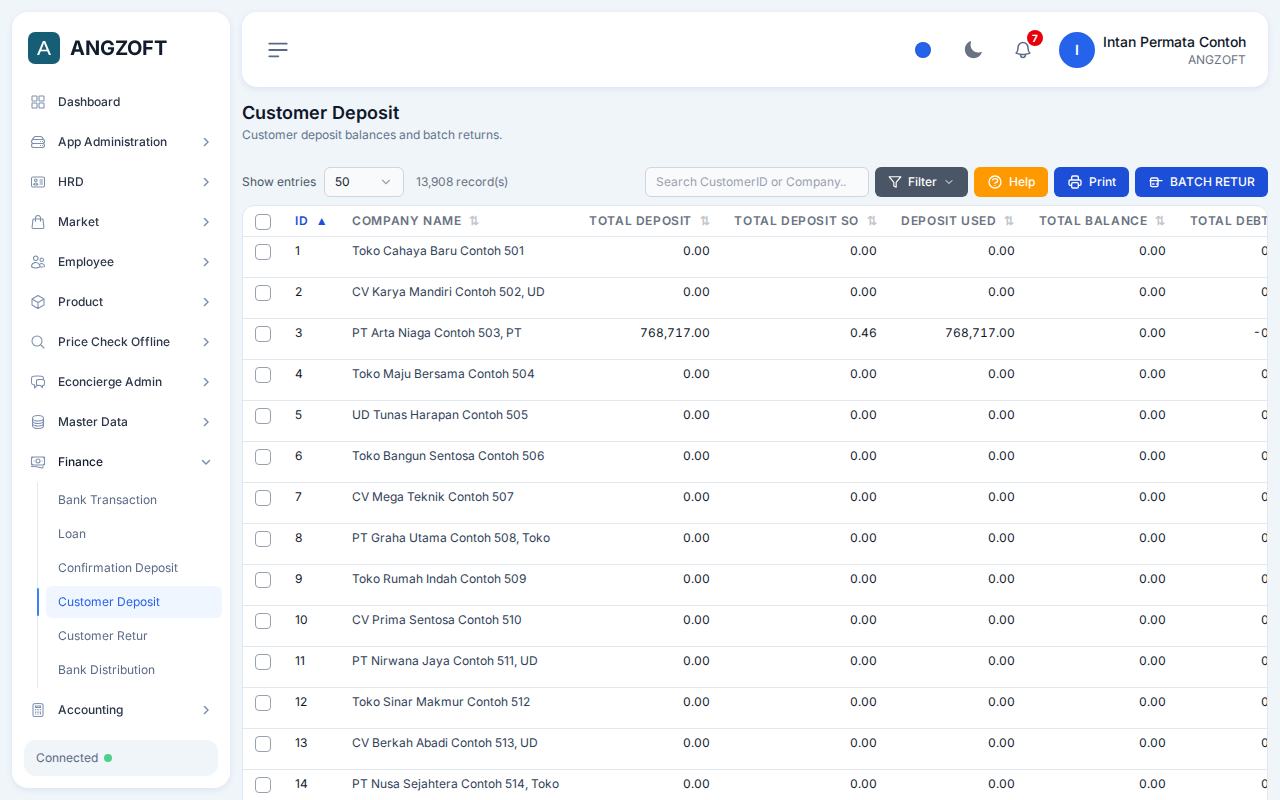1280x800 pixels.
Task: Click the Dashboard grid icon
Action: tap(38, 102)
